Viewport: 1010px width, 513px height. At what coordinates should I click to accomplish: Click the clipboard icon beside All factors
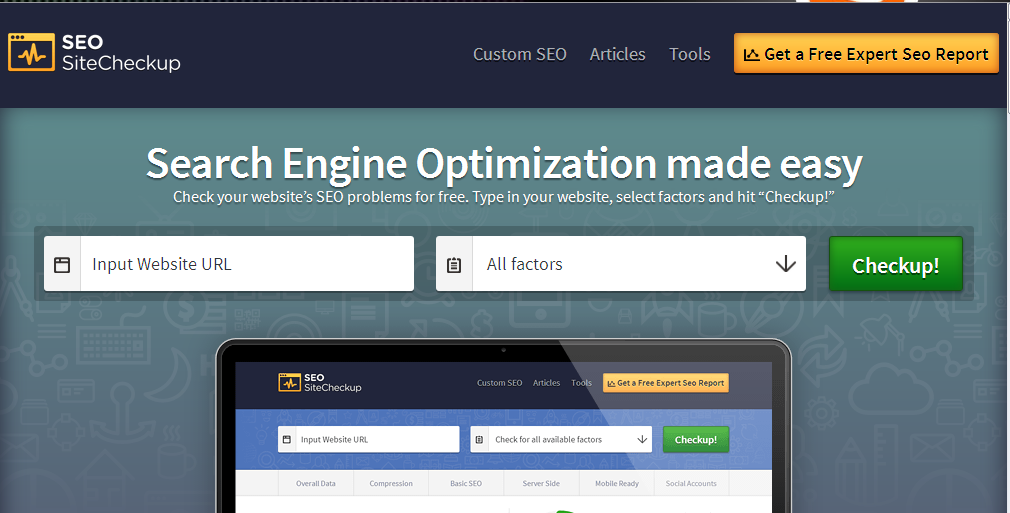point(454,264)
